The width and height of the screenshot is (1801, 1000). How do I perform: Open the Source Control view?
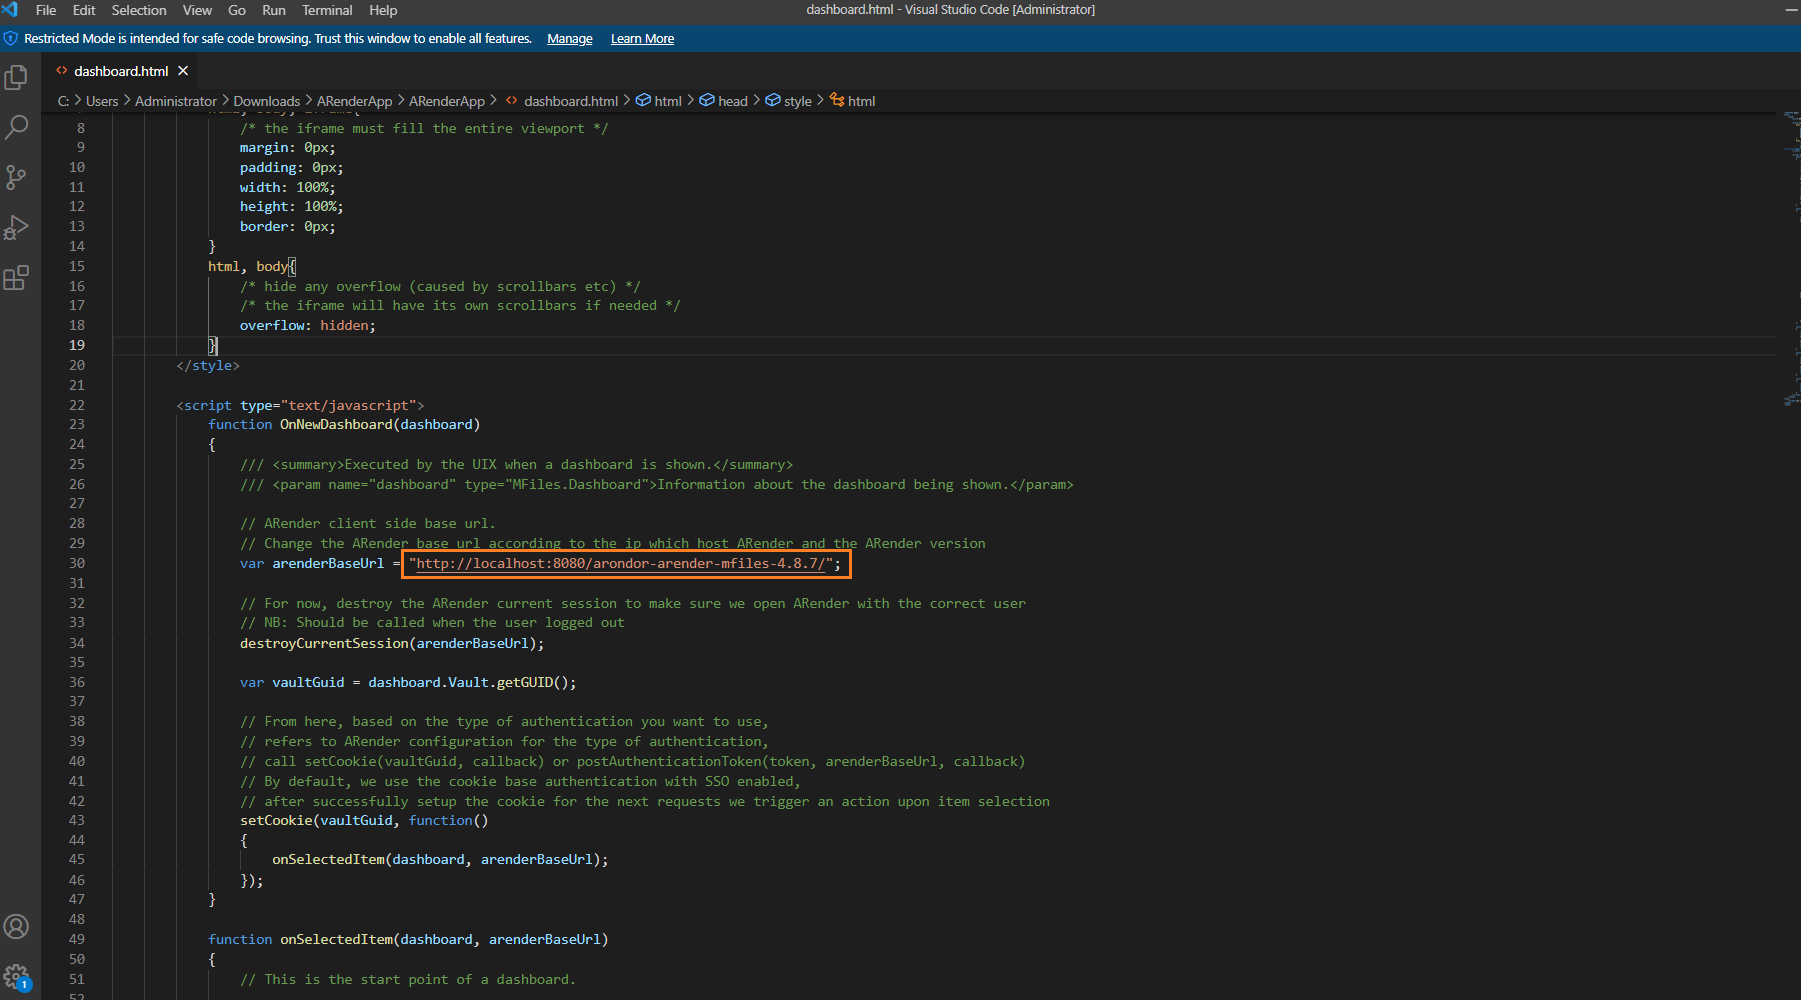coord(17,178)
